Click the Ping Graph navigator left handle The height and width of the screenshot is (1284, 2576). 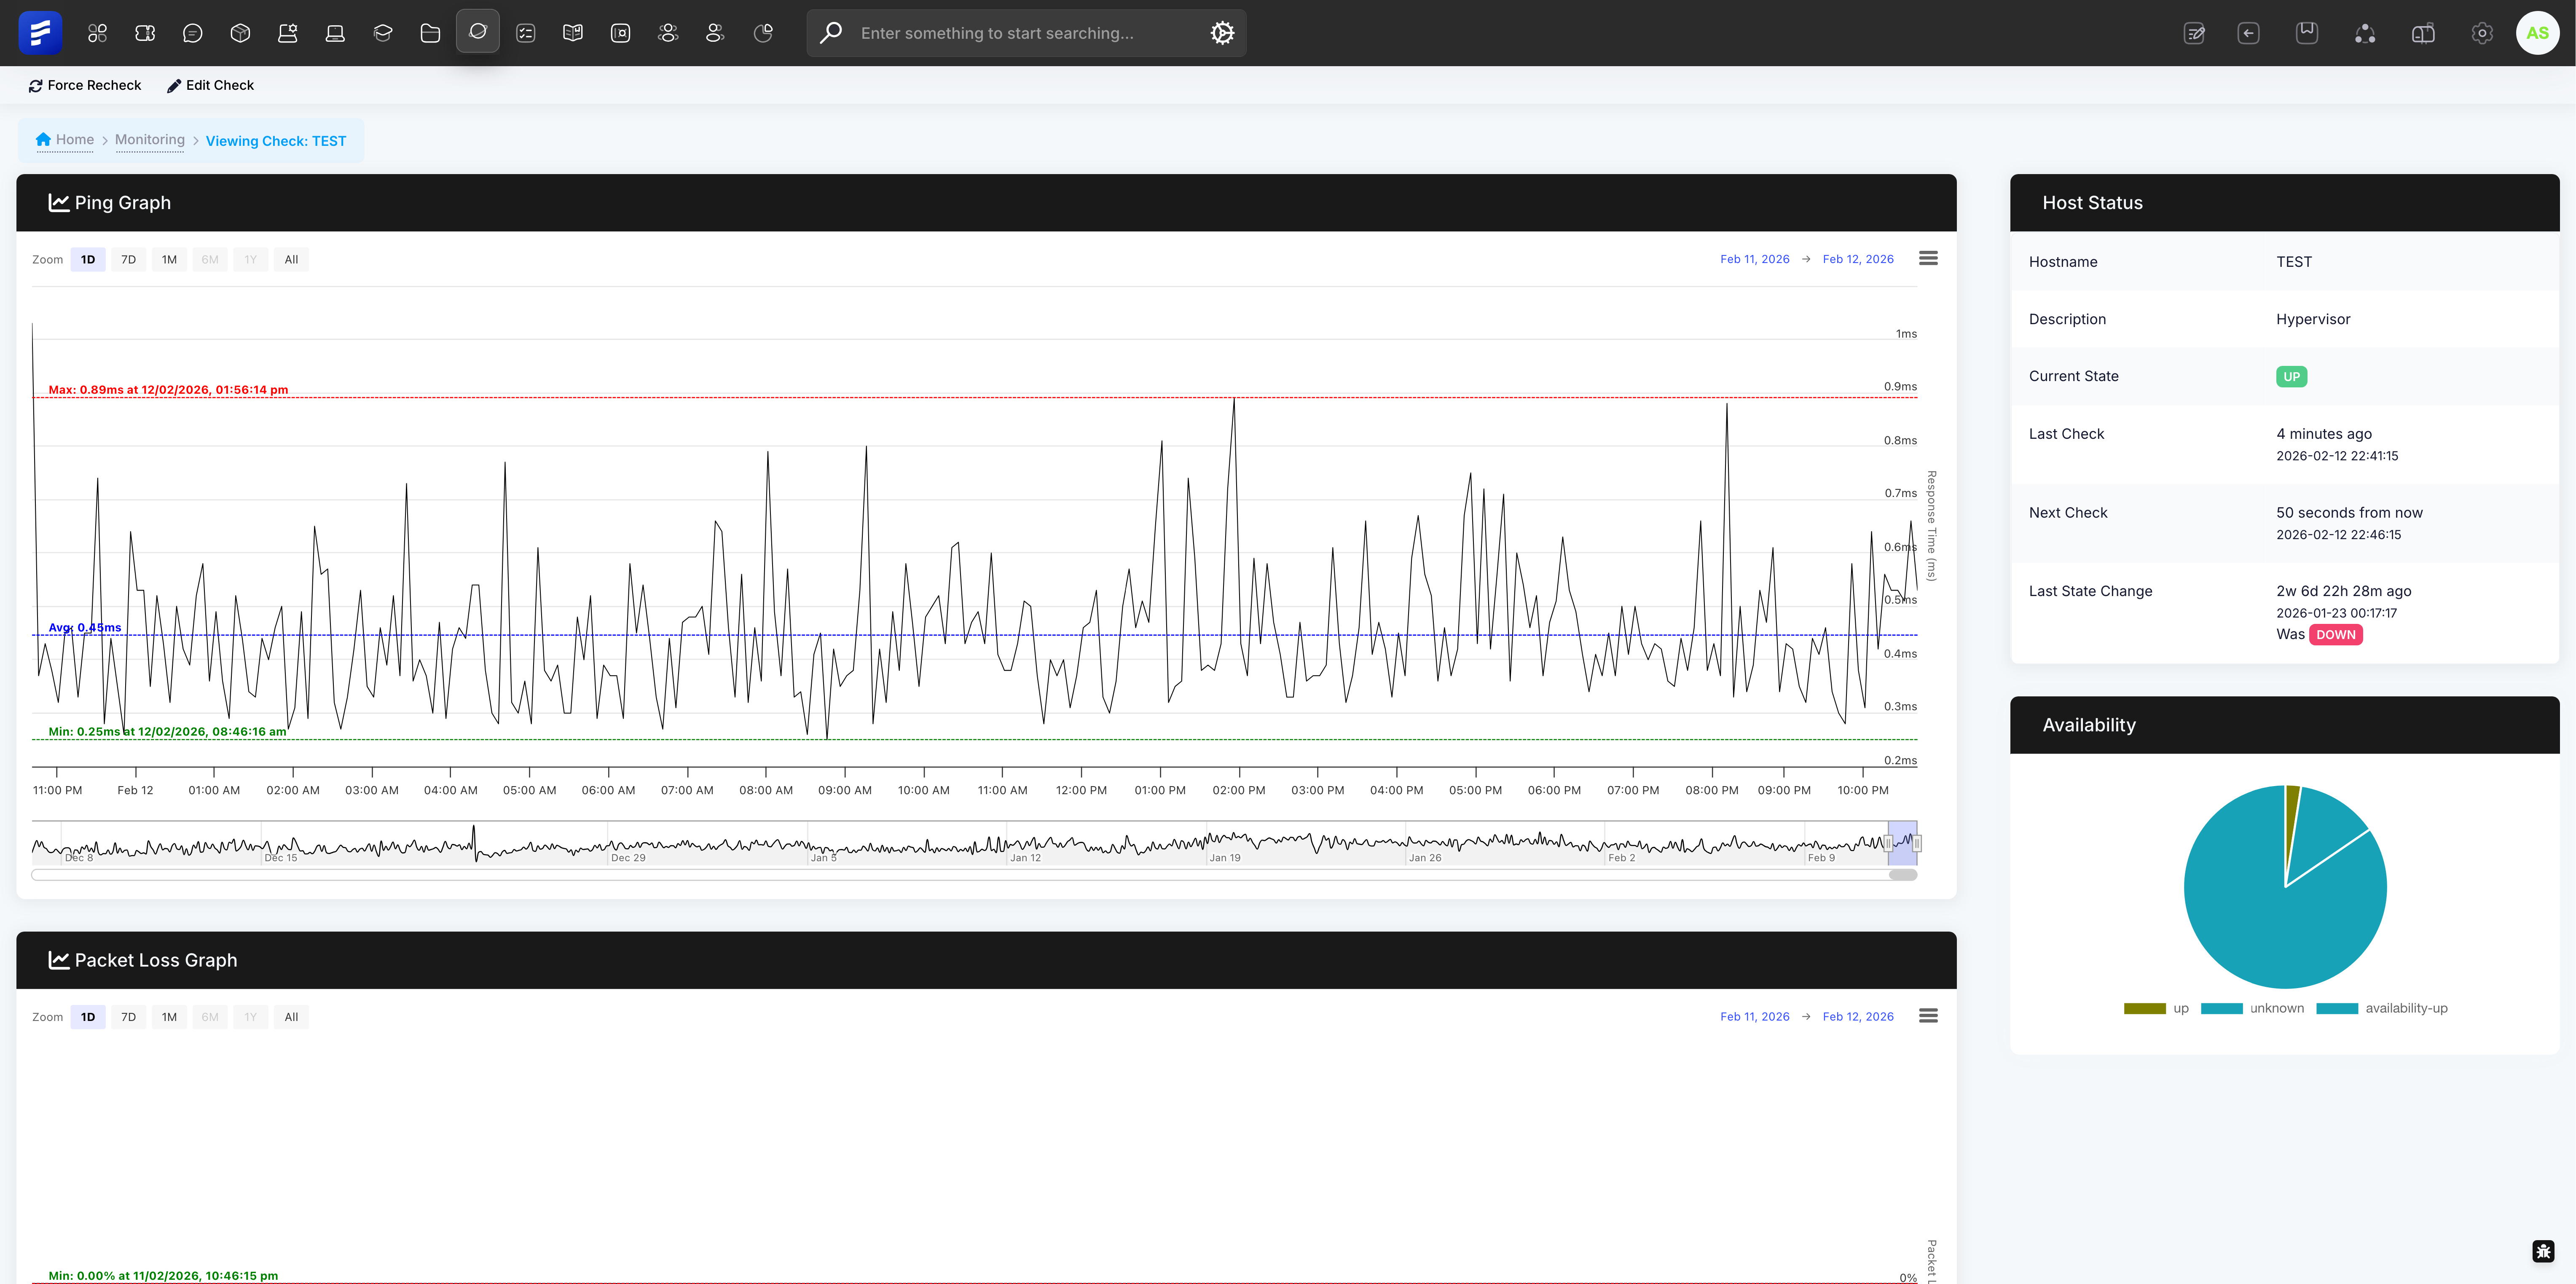pyautogui.click(x=1888, y=843)
